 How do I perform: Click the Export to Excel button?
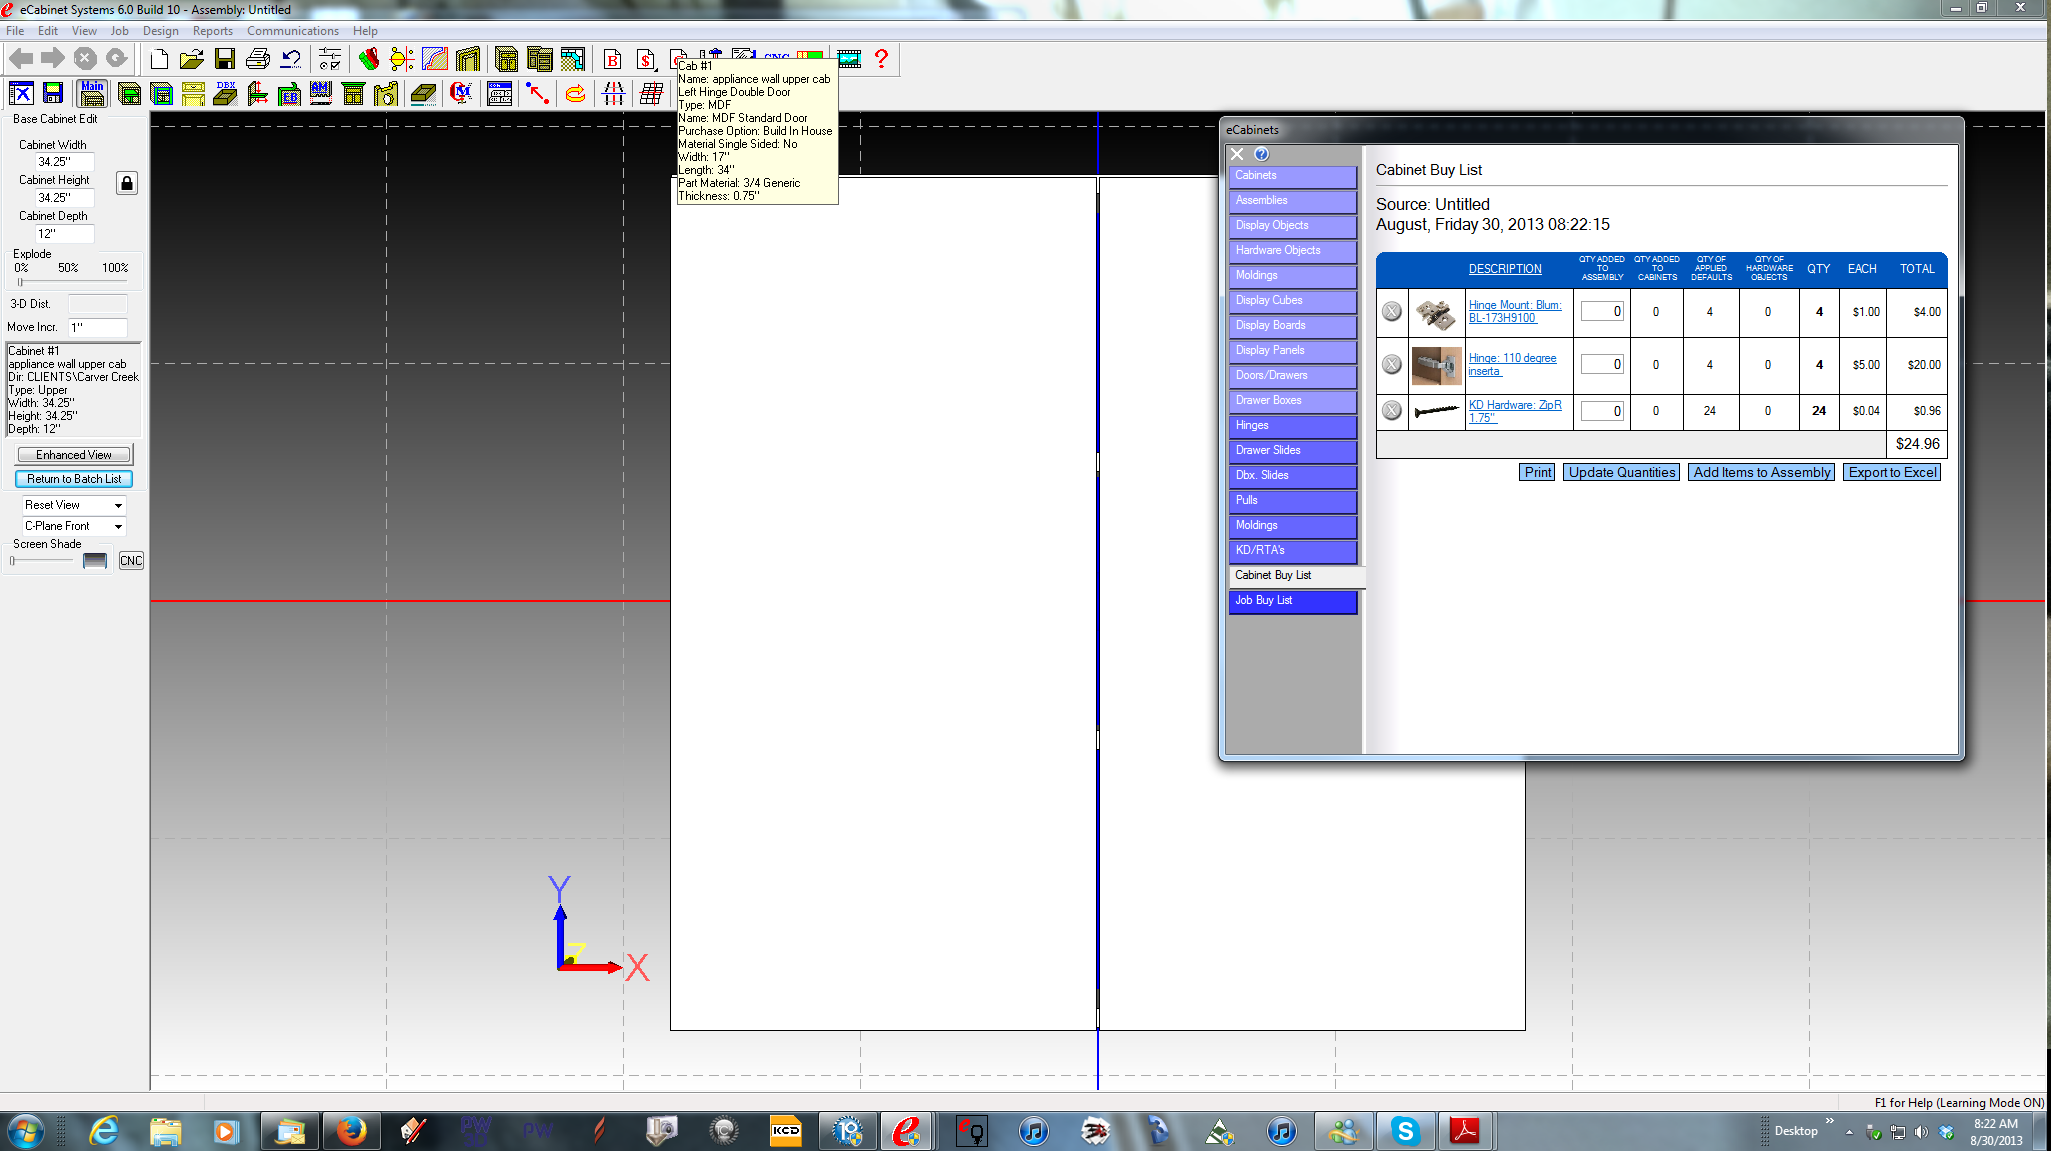pyautogui.click(x=1892, y=473)
